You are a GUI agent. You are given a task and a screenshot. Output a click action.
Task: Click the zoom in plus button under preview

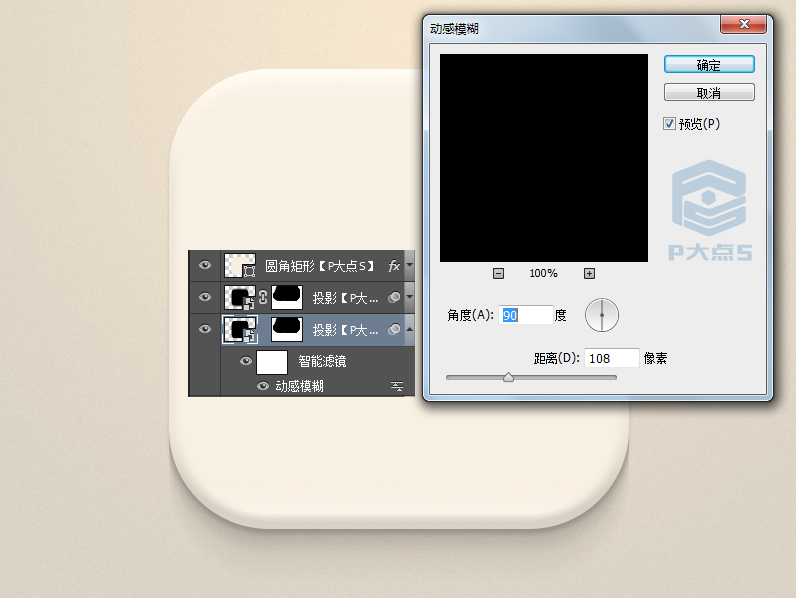589,274
